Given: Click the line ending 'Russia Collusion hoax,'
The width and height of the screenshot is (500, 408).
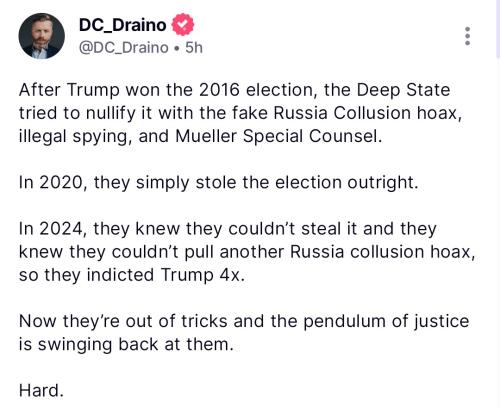Looking at the screenshot, I should click(x=240, y=113).
